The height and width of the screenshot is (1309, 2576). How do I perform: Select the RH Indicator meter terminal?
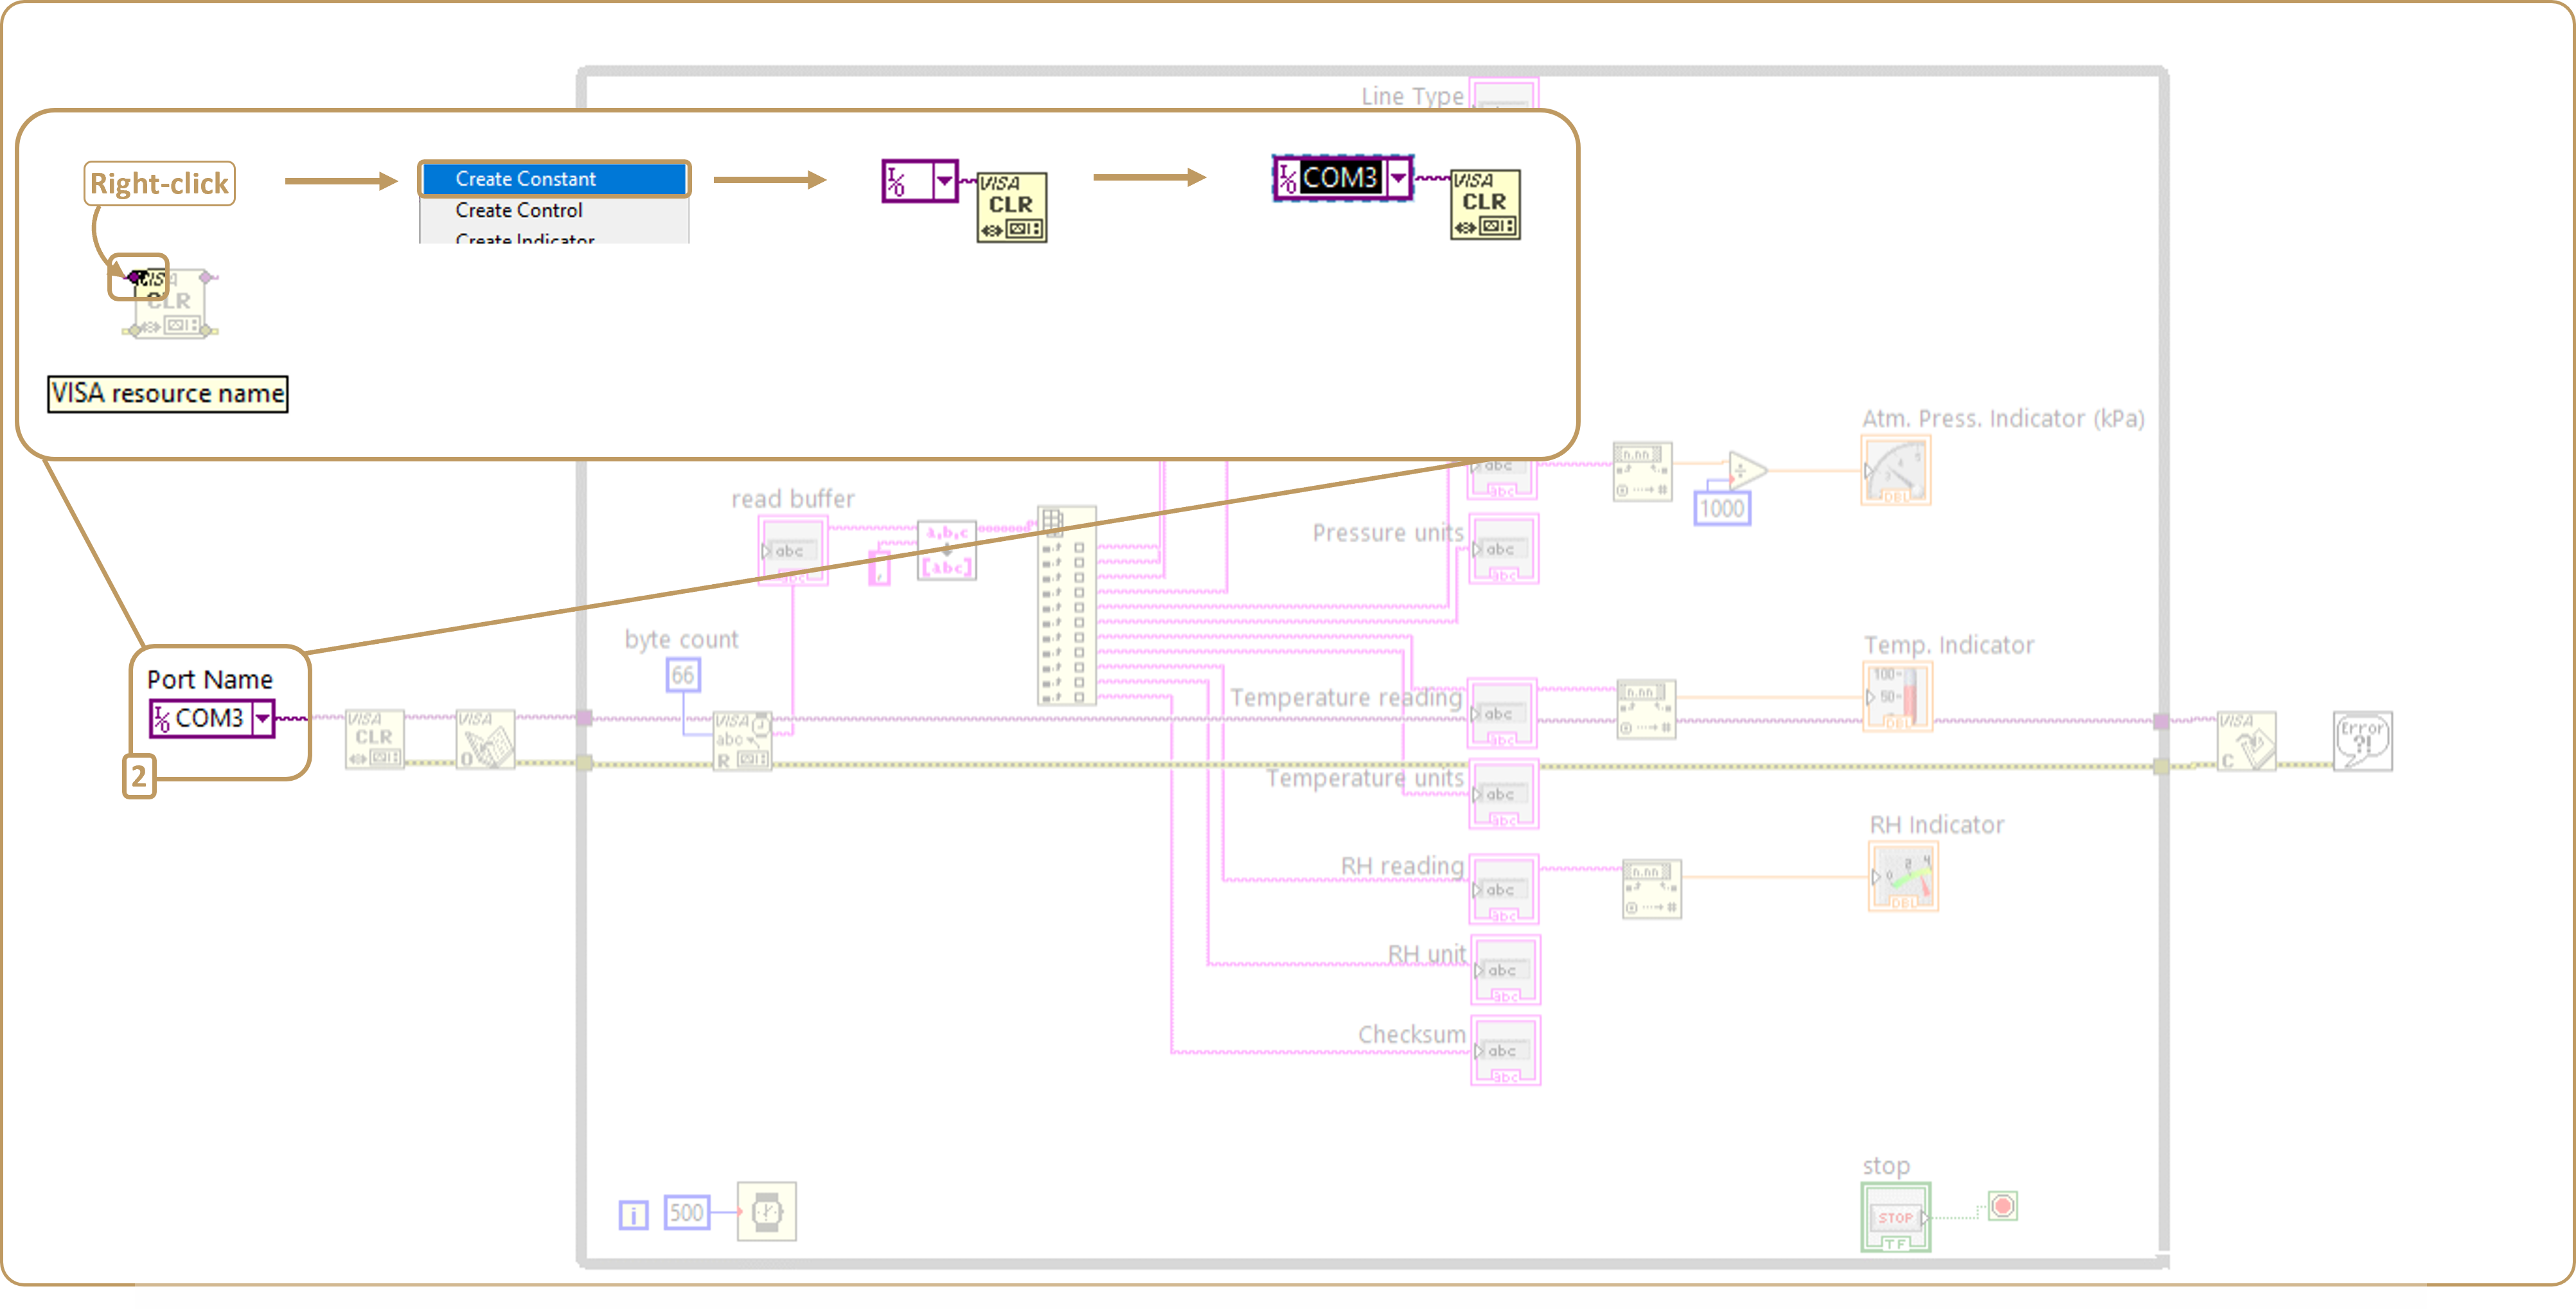tap(1904, 877)
